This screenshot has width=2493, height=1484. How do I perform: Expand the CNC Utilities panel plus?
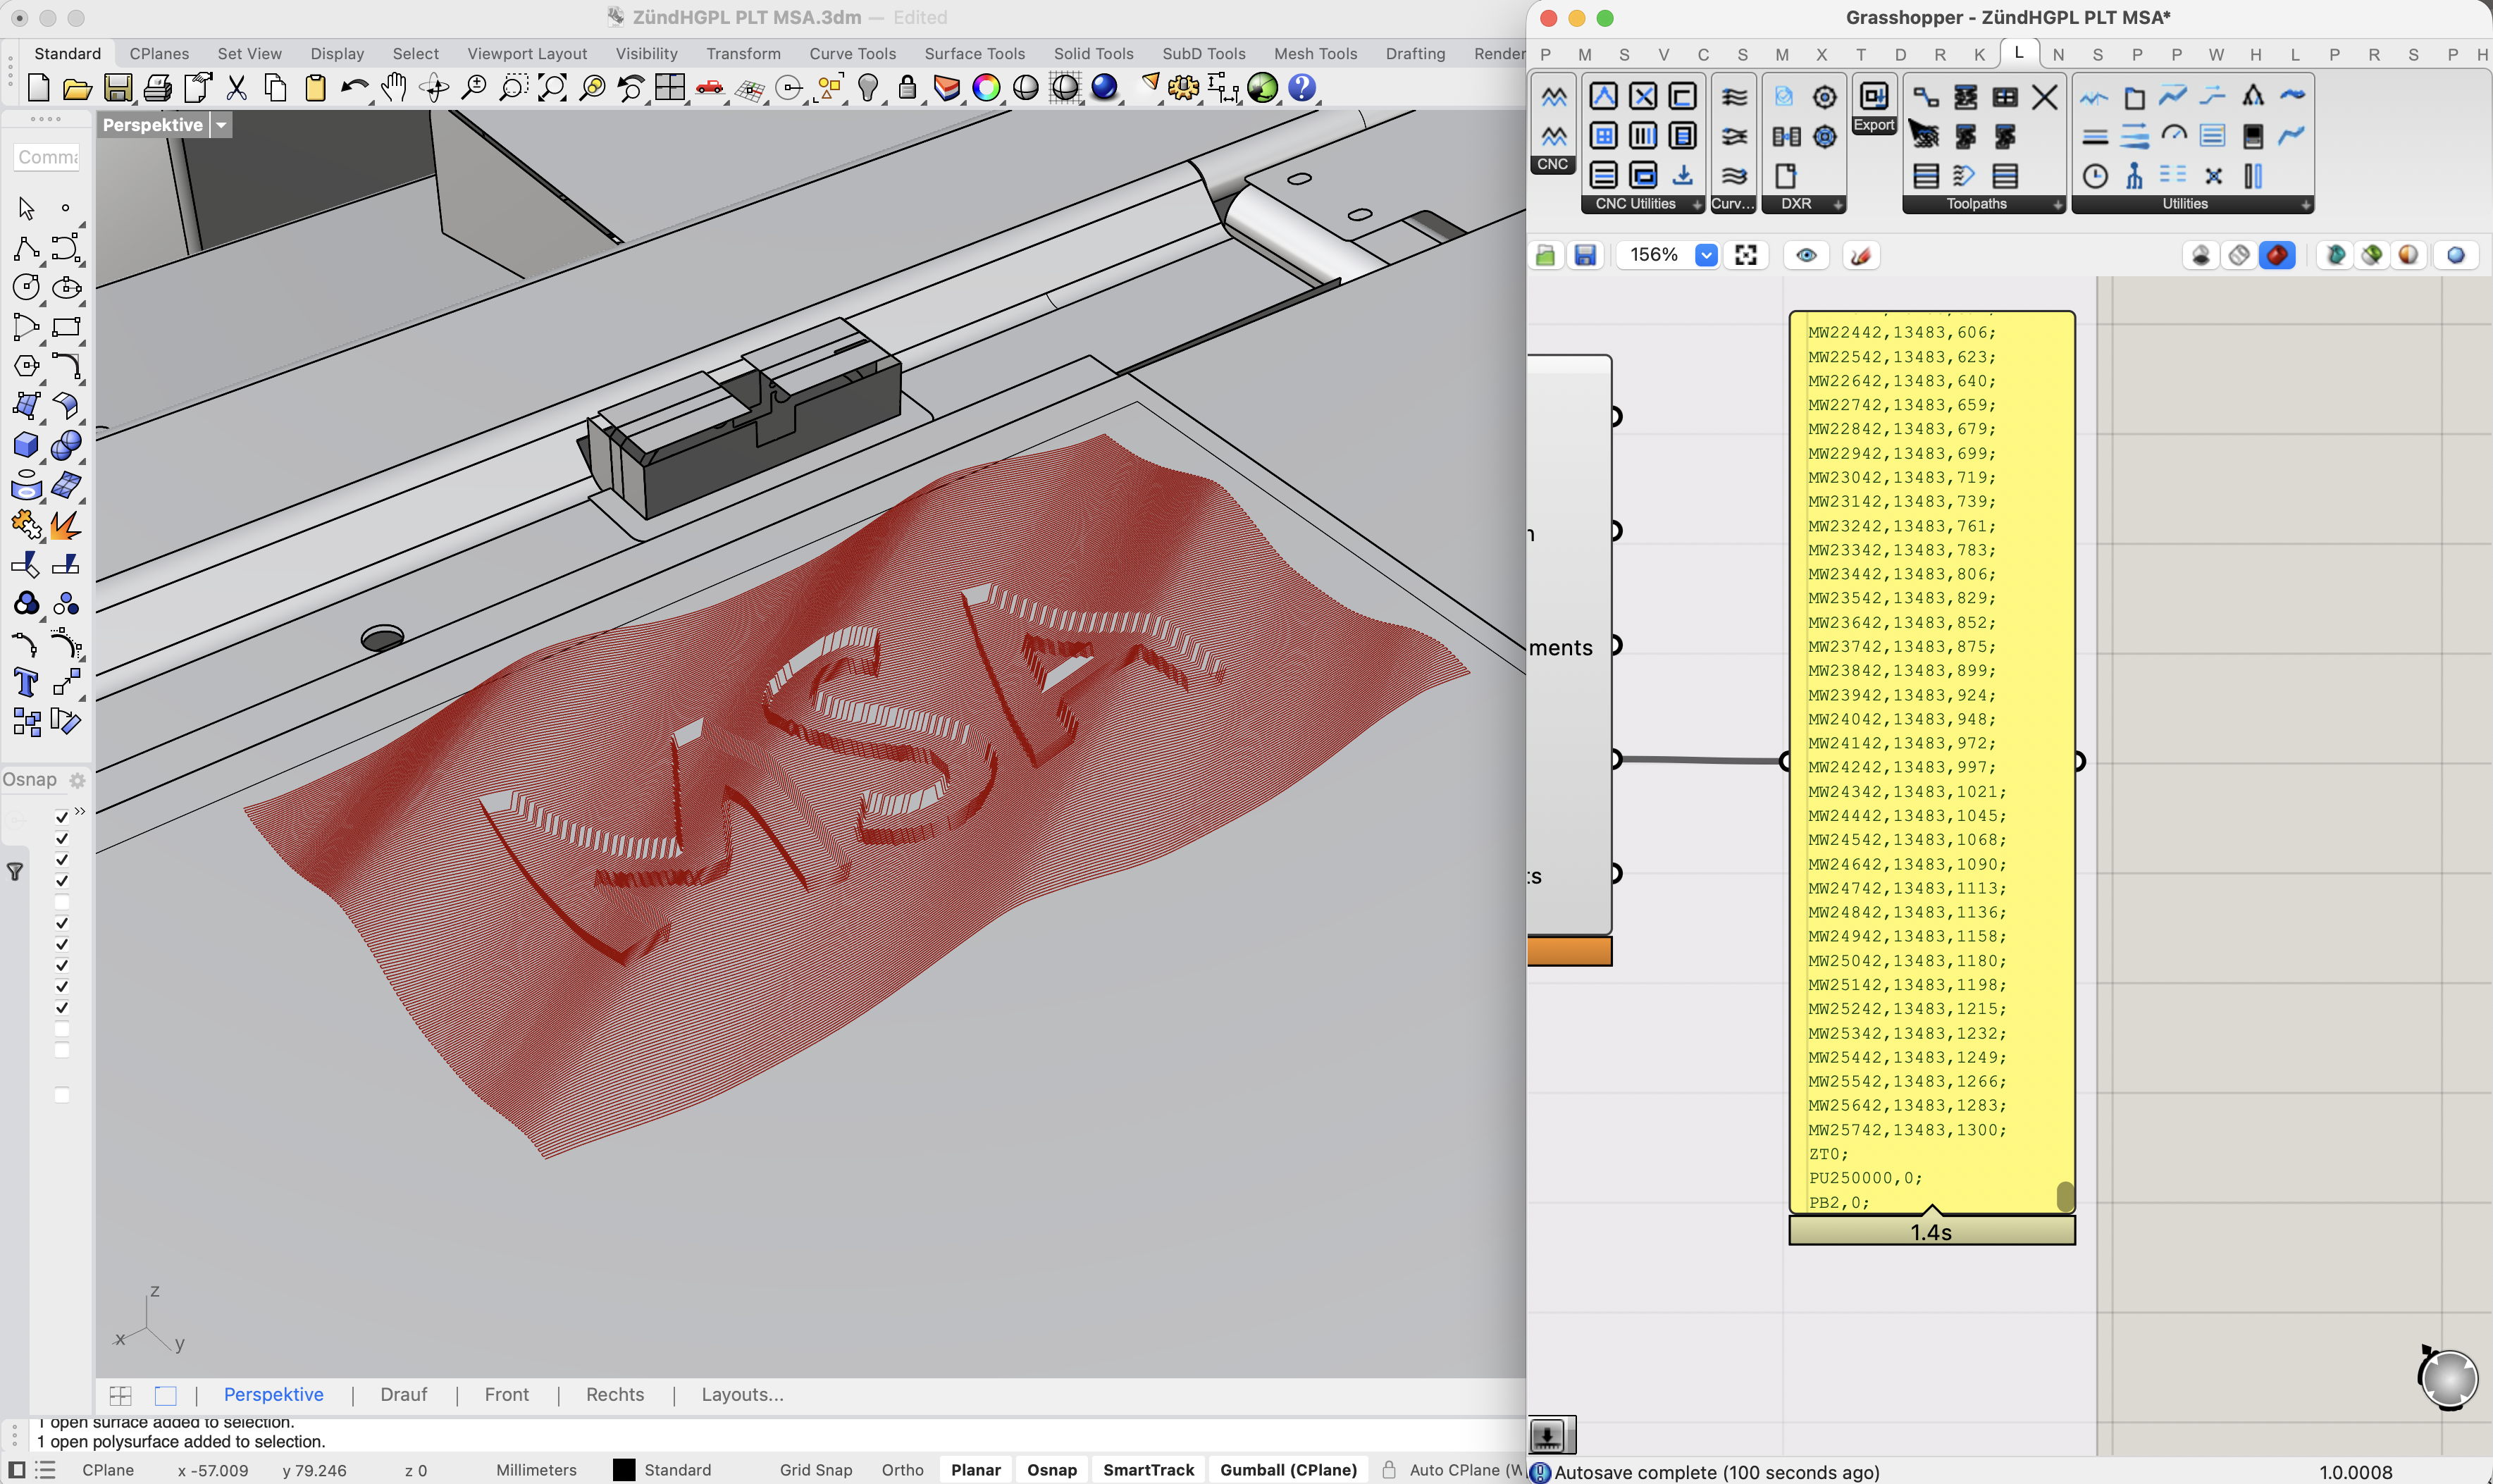(1696, 205)
